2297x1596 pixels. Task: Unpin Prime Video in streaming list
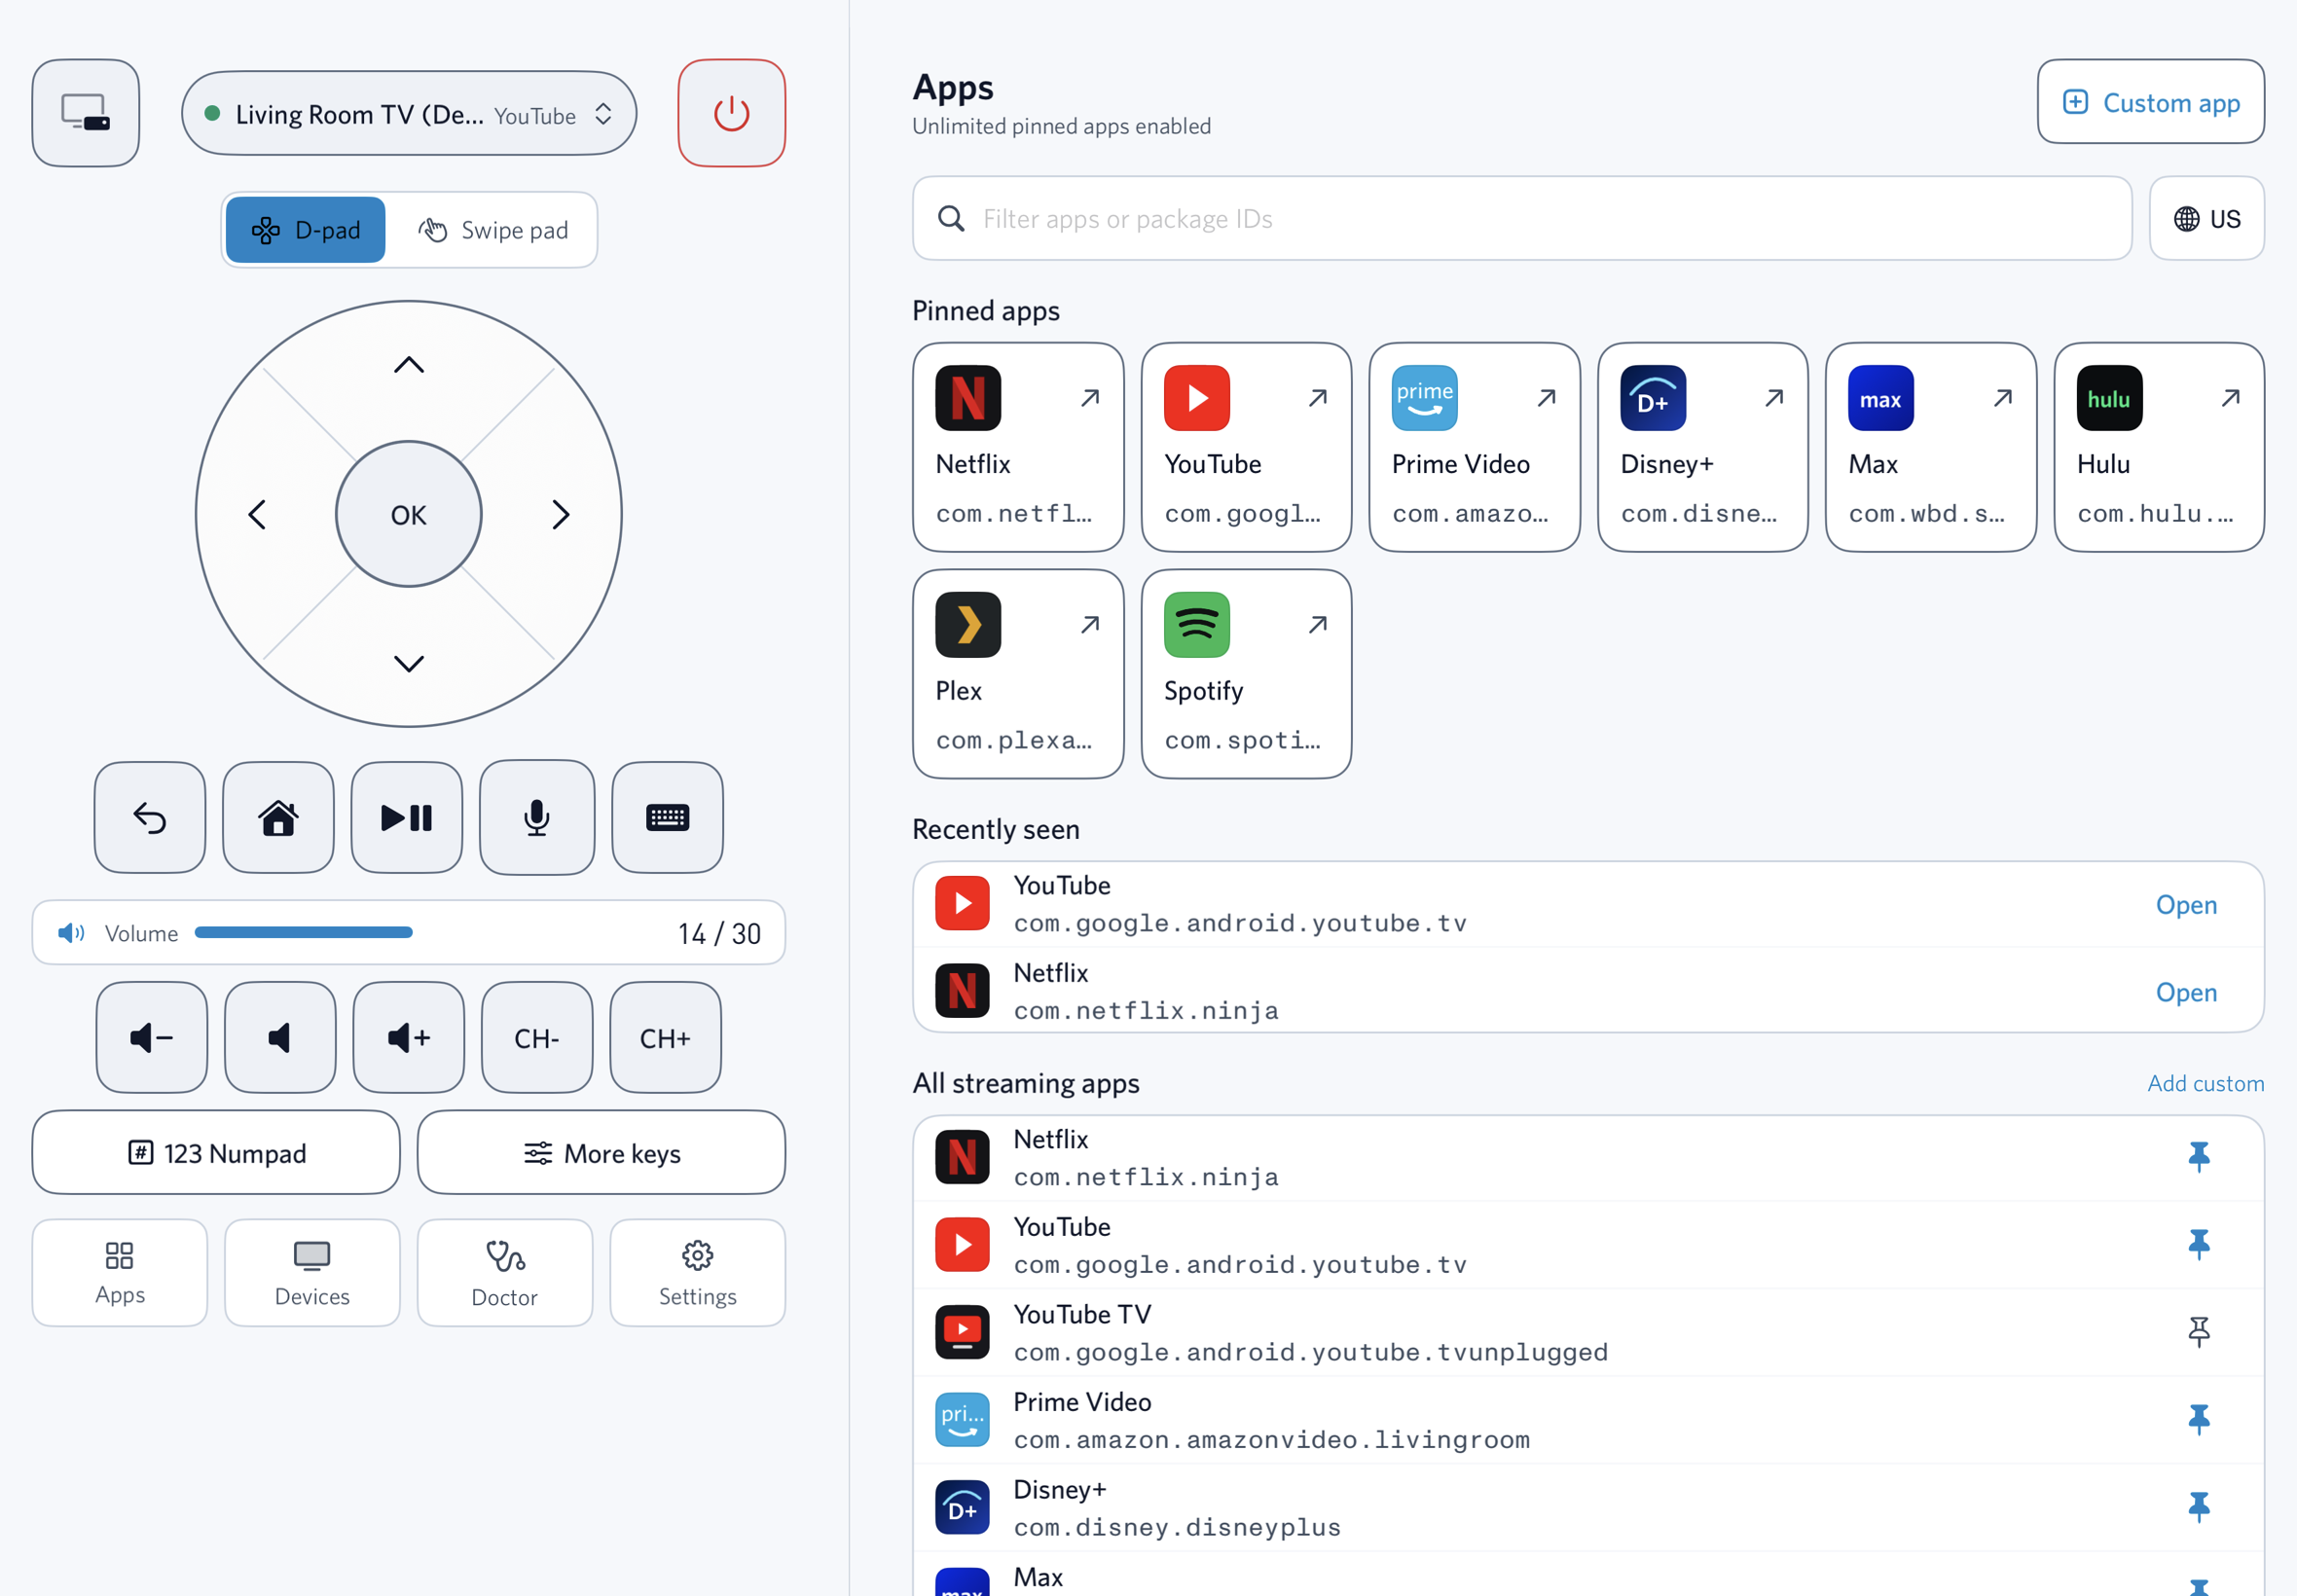pos(2198,1420)
